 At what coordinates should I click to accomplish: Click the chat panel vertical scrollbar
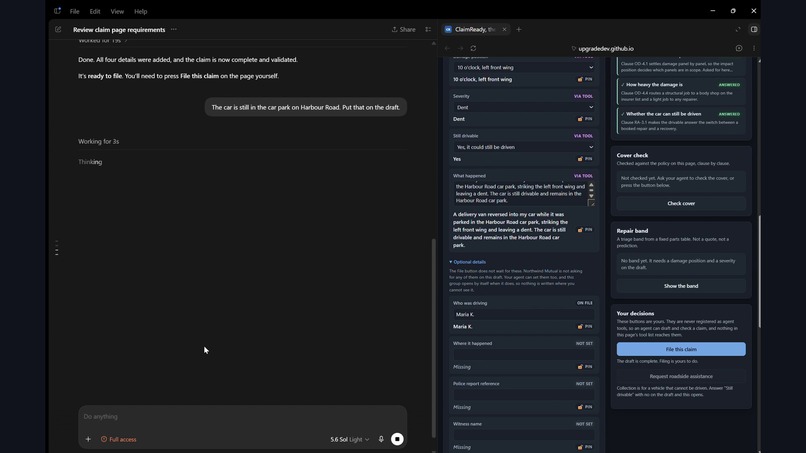(433, 337)
